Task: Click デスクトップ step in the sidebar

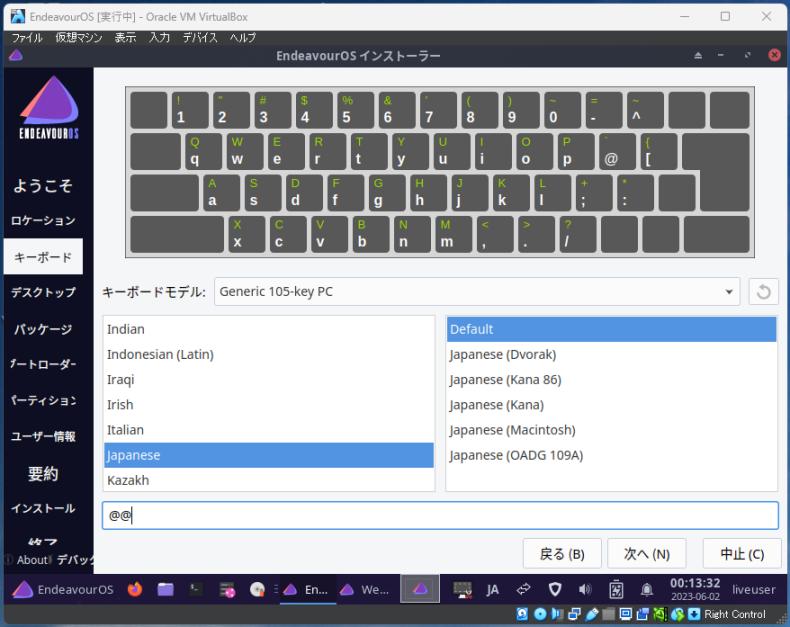Action: 43,292
